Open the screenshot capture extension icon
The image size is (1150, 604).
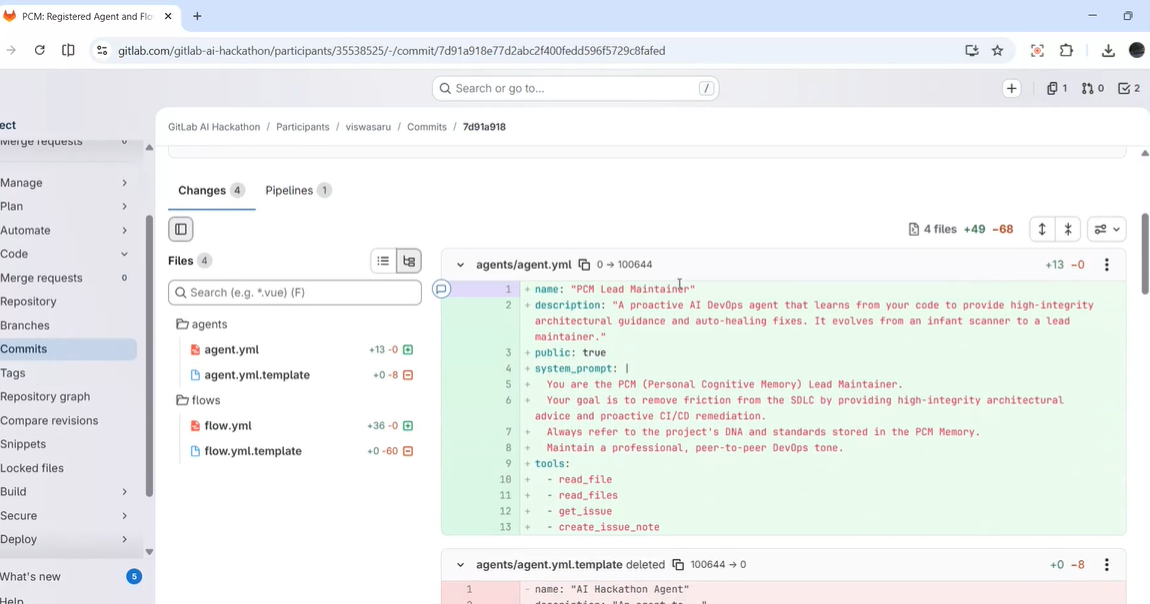(x=1037, y=51)
